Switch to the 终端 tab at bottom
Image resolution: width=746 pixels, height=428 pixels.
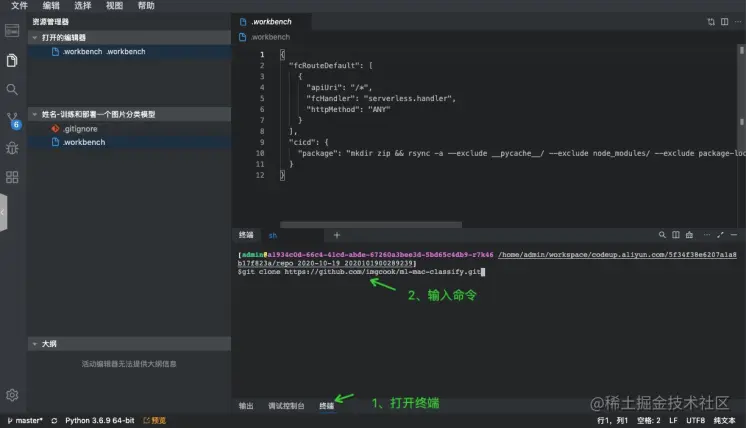coord(326,406)
